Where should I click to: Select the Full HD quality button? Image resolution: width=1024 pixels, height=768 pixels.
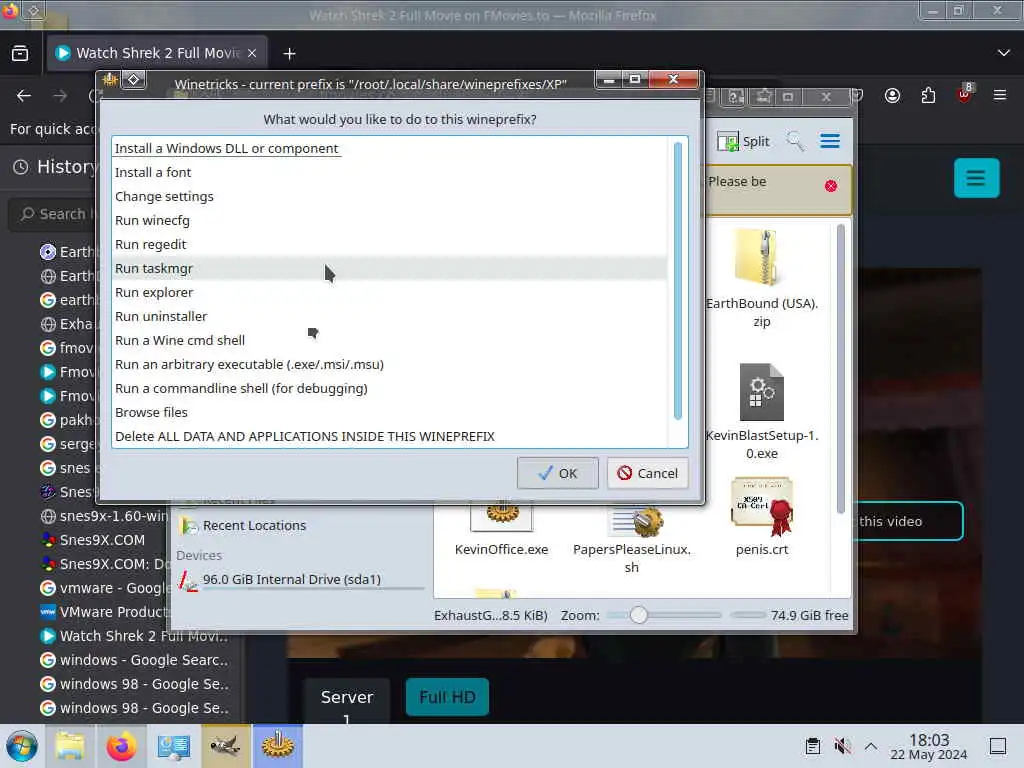(x=447, y=697)
